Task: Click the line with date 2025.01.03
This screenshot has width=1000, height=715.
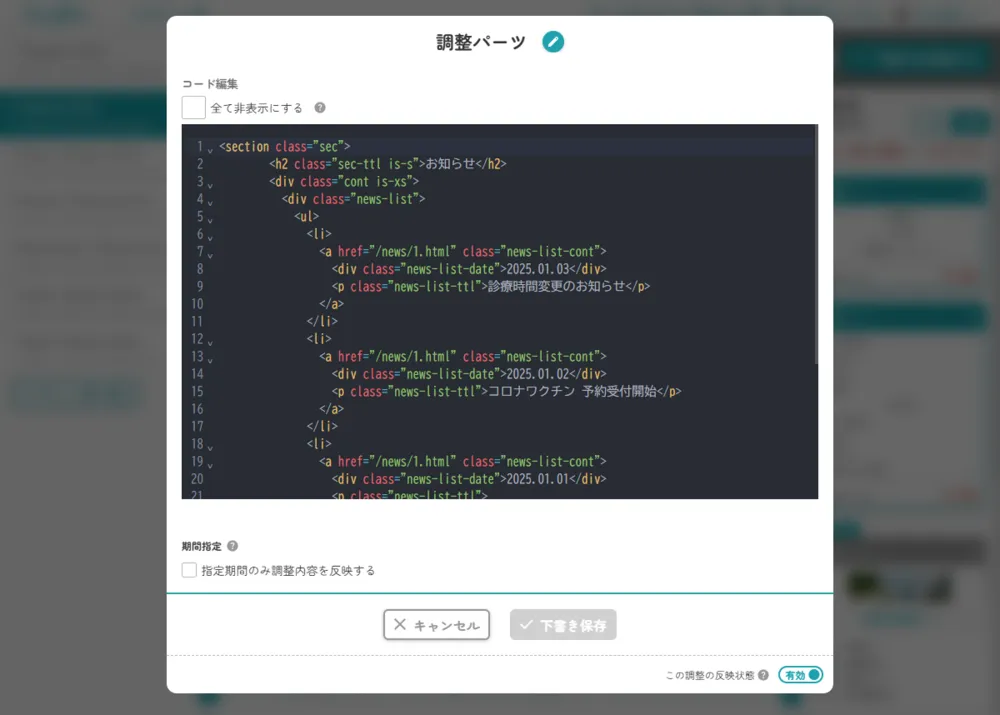Action: click(469, 269)
